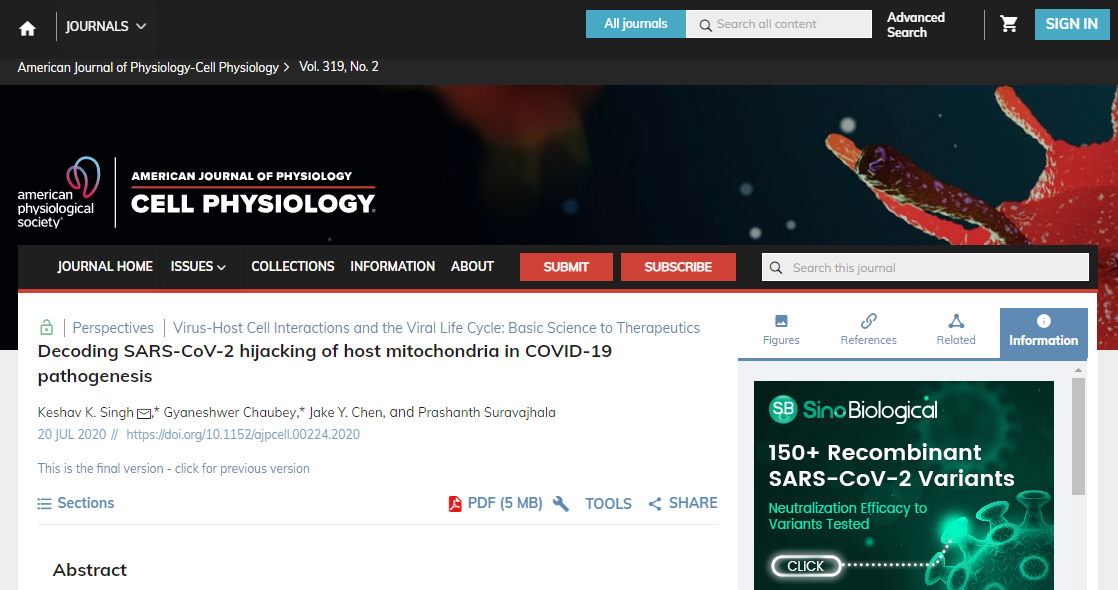Open author Keshav K. Singh's name

(x=86, y=412)
